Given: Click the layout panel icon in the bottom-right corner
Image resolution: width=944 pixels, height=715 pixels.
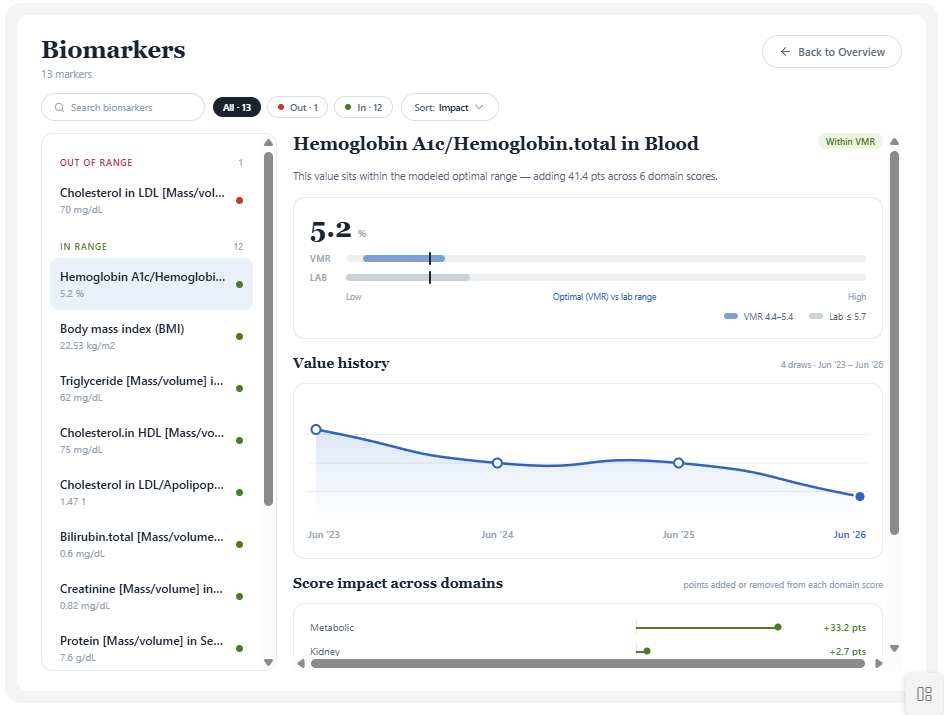Looking at the screenshot, I should pyautogui.click(x=924, y=694).
